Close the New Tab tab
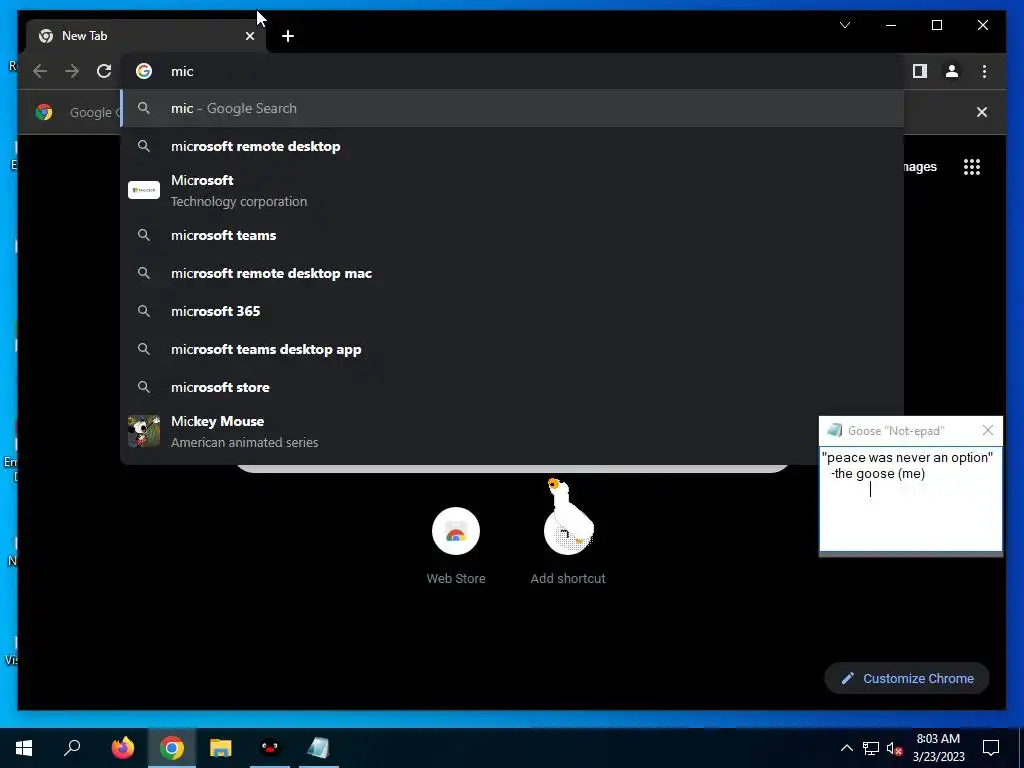 249,36
